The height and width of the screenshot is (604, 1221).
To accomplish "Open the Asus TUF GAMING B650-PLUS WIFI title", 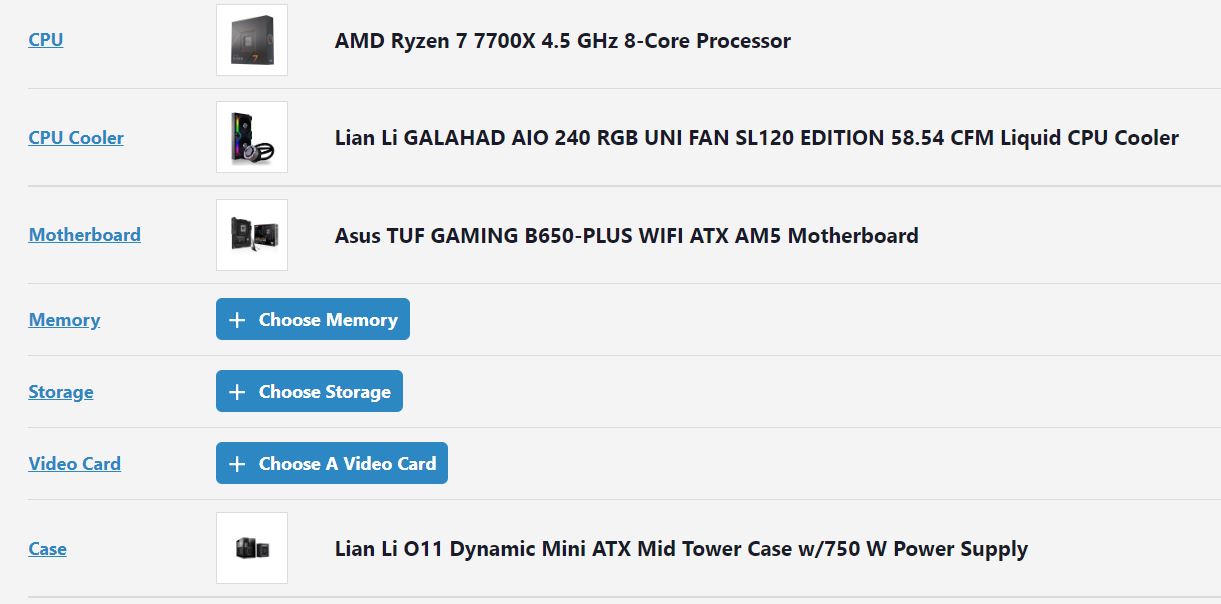I will (627, 236).
